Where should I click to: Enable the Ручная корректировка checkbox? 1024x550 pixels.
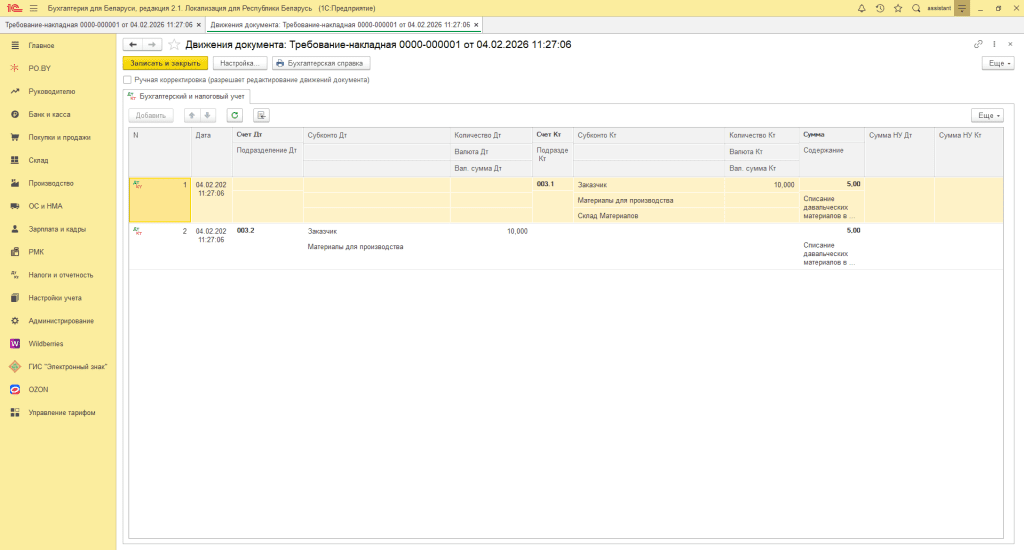point(127,79)
